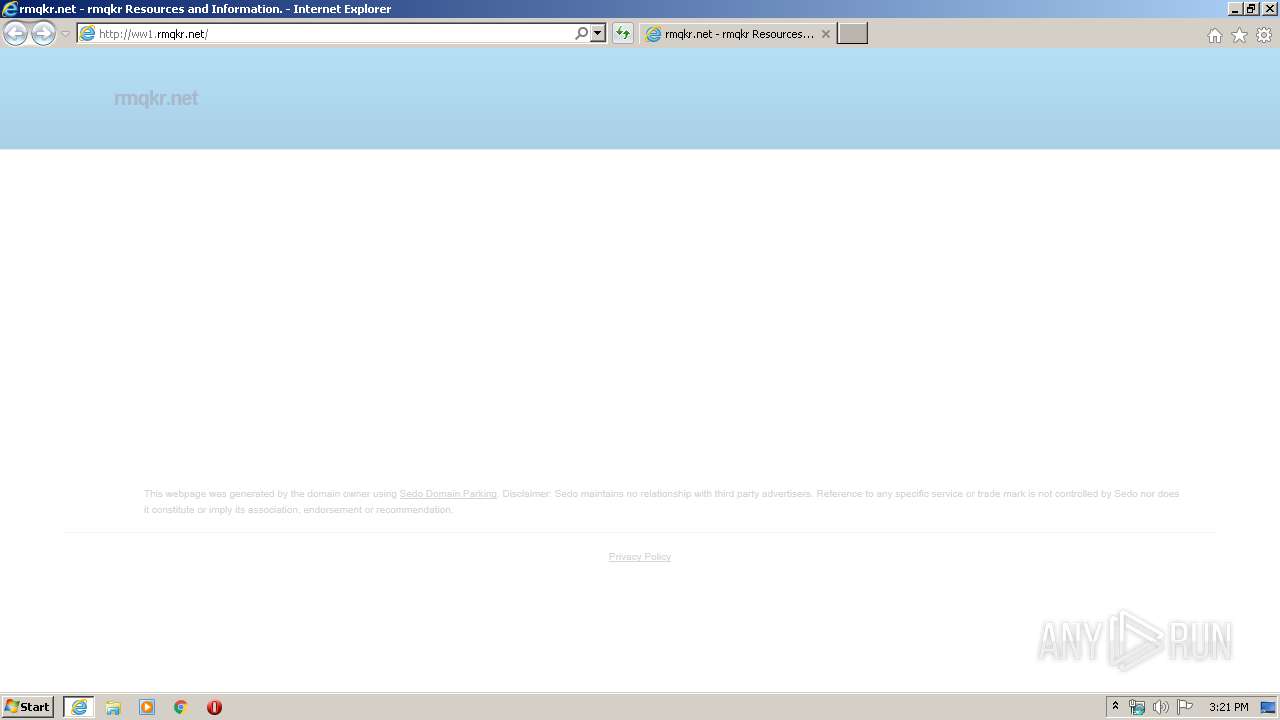The height and width of the screenshot is (720, 1280).
Task: Open Favorites star icon
Action: coord(1239,35)
